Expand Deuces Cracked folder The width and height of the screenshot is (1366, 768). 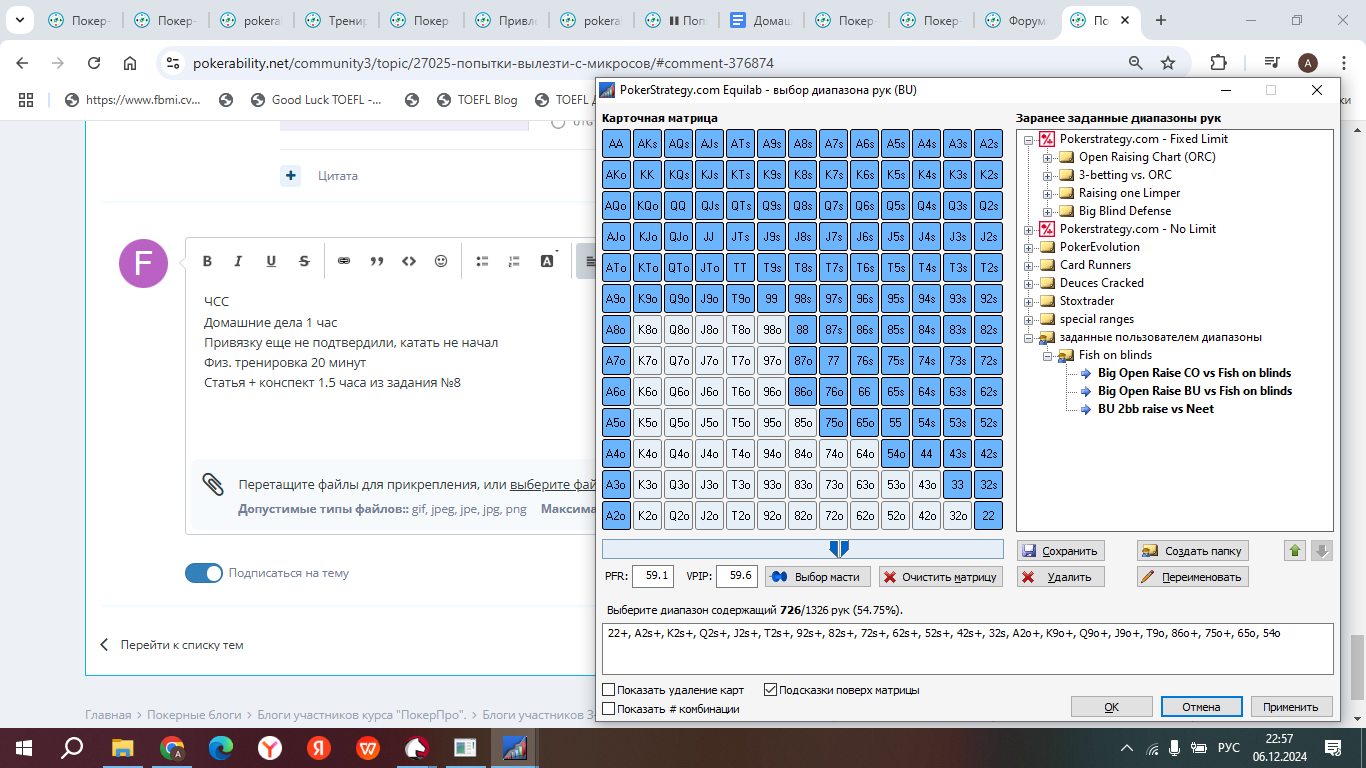point(1029,283)
